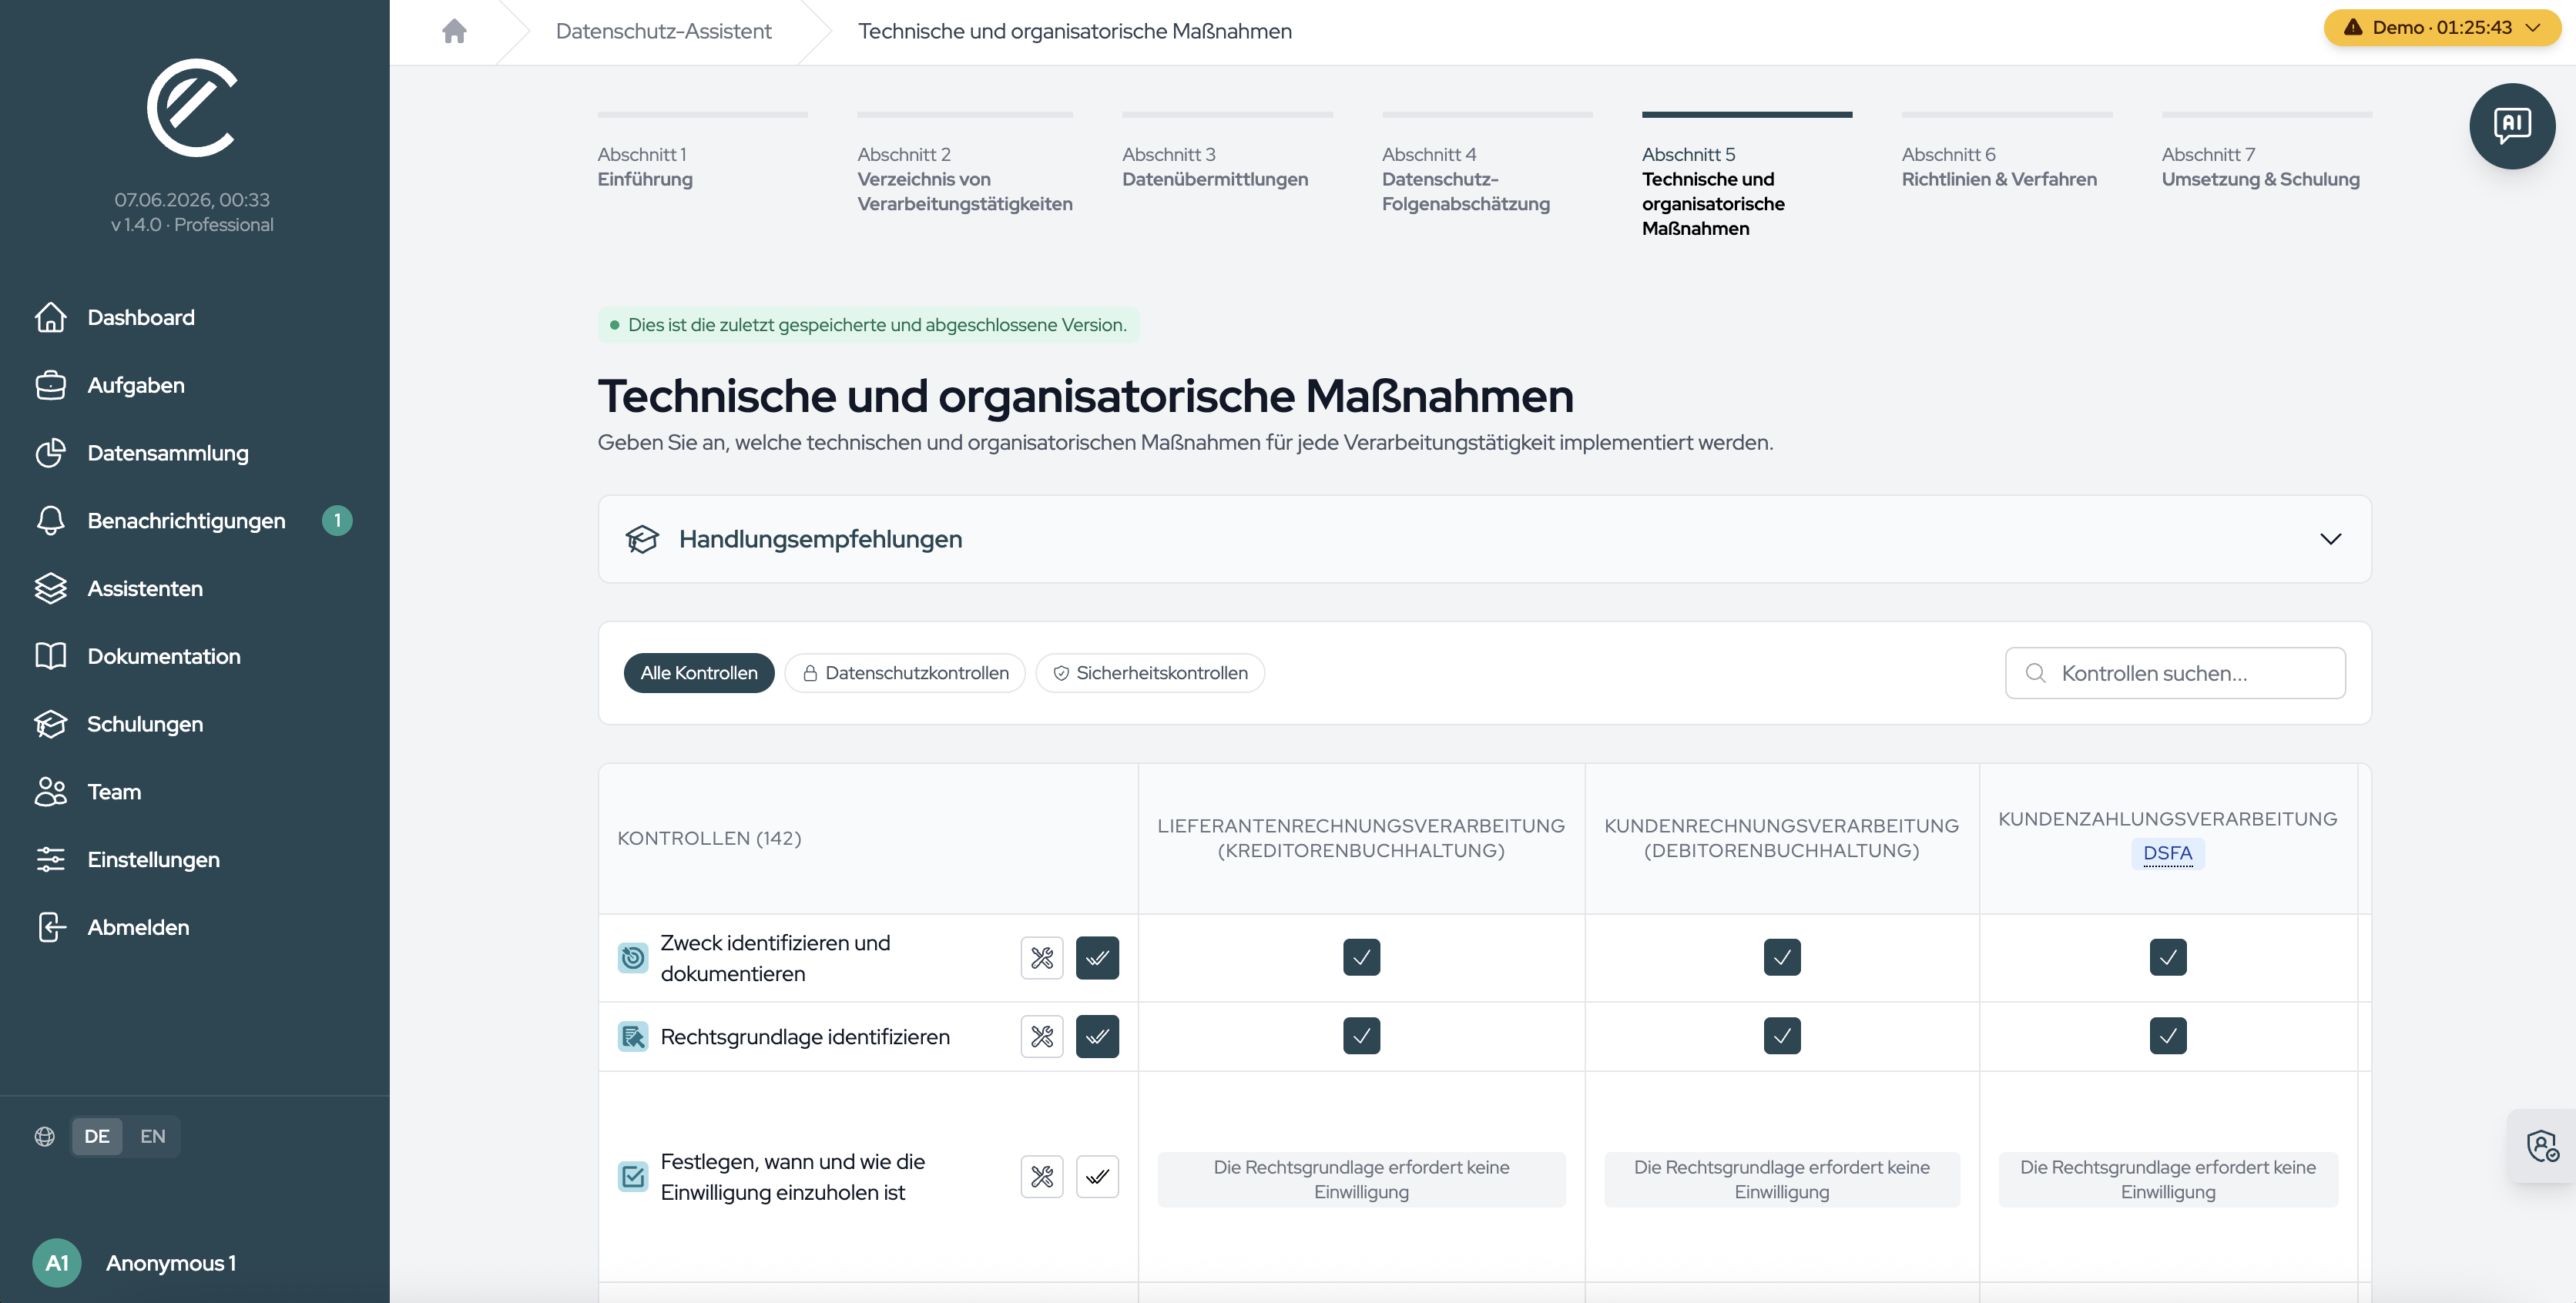Image resolution: width=2576 pixels, height=1303 pixels.
Task: Go to Datensammlung in sidebar
Action: click(167, 453)
